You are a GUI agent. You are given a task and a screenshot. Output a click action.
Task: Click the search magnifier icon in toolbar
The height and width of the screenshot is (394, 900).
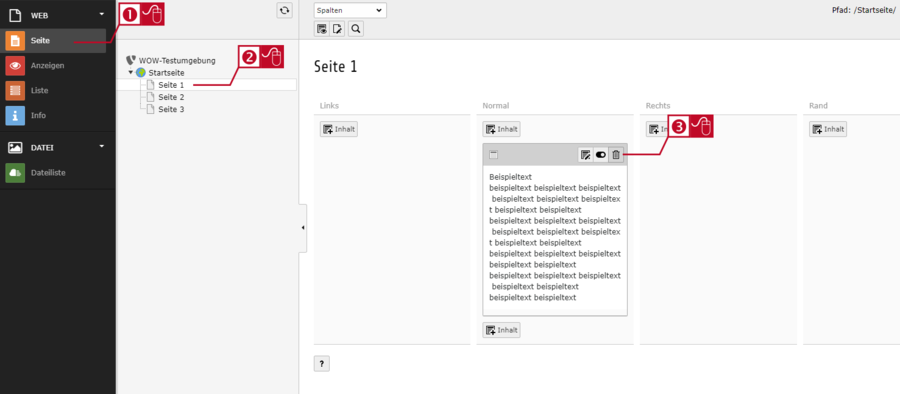point(356,29)
